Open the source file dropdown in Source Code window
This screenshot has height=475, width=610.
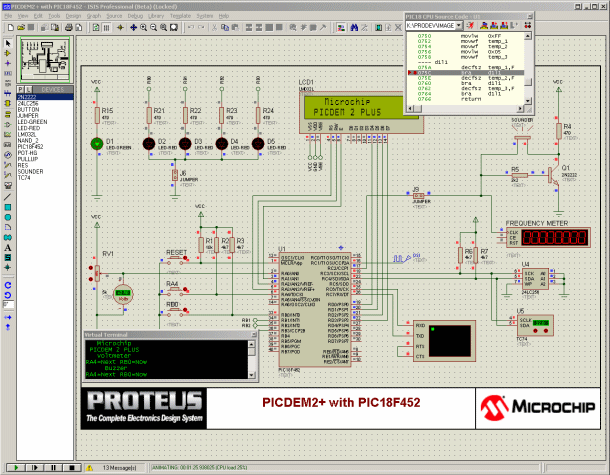(x=459, y=25)
